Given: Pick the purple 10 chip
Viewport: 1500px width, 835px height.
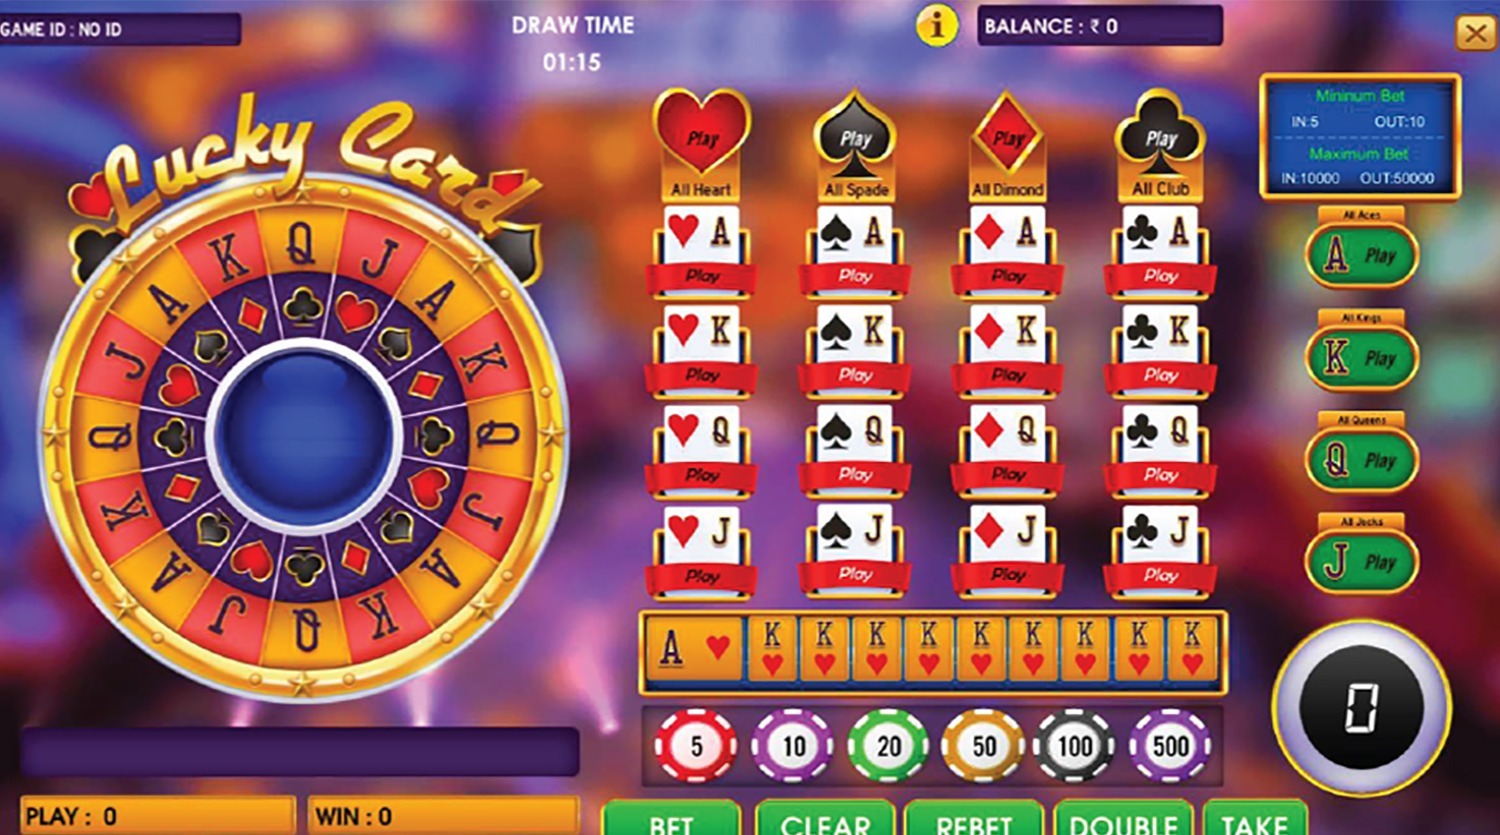Looking at the screenshot, I should [792, 746].
